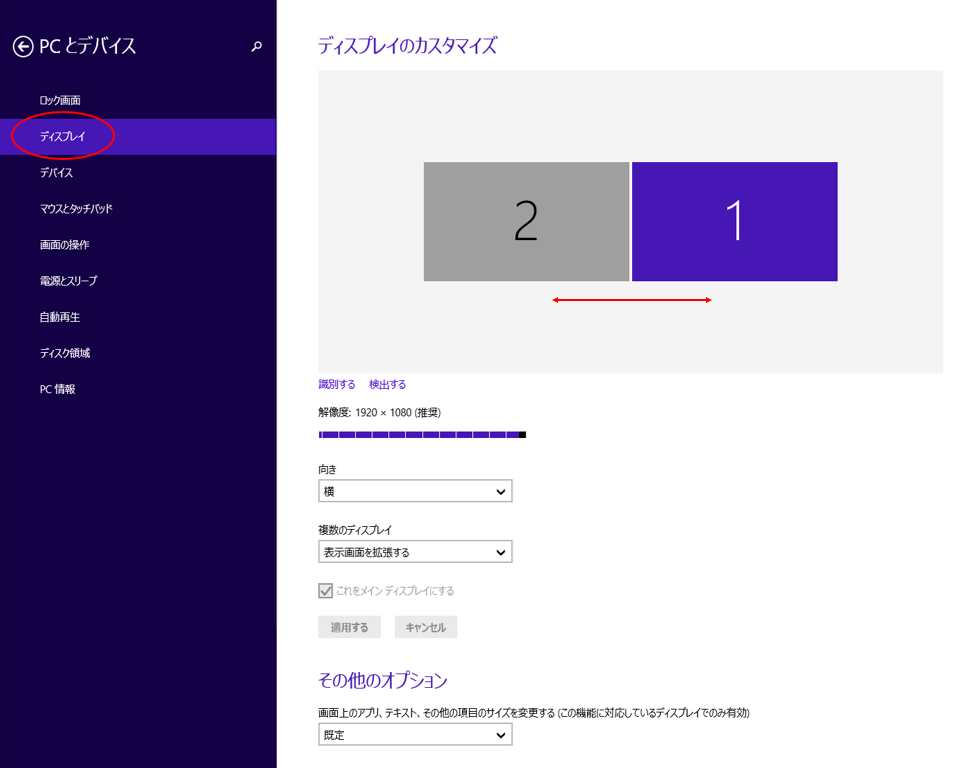This screenshot has width=958, height=768.
Task: Select display 1 monitor thumbnail
Action: click(x=734, y=221)
